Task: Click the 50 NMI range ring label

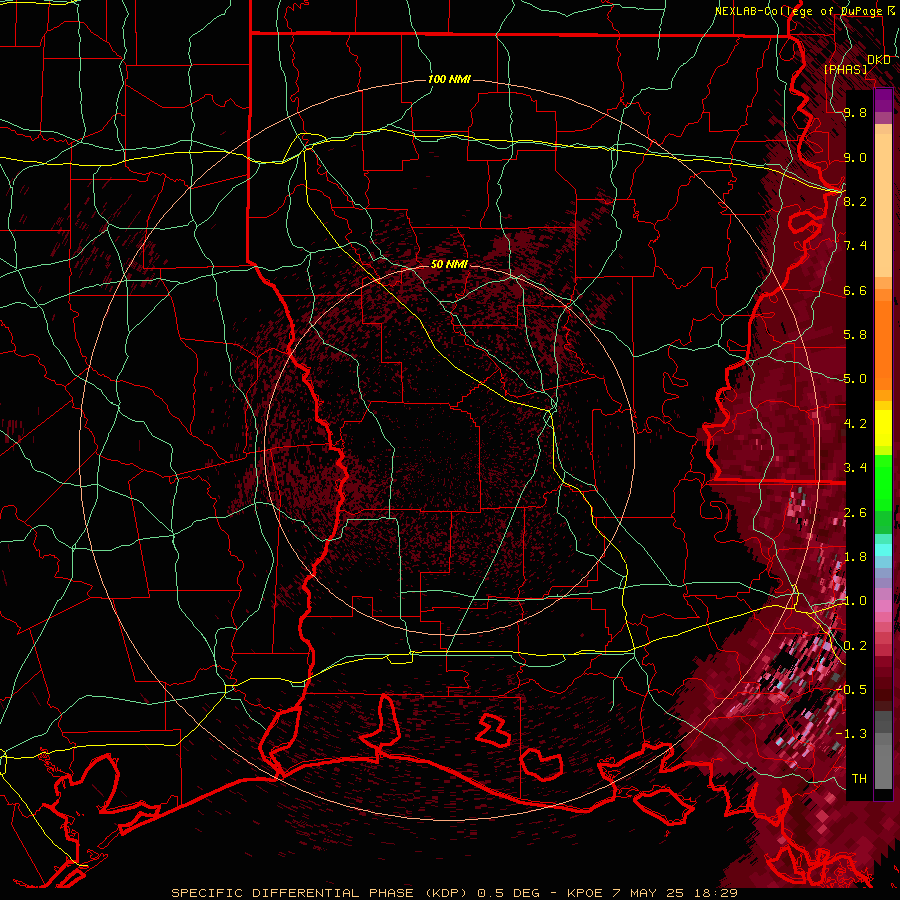Action: (449, 264)
